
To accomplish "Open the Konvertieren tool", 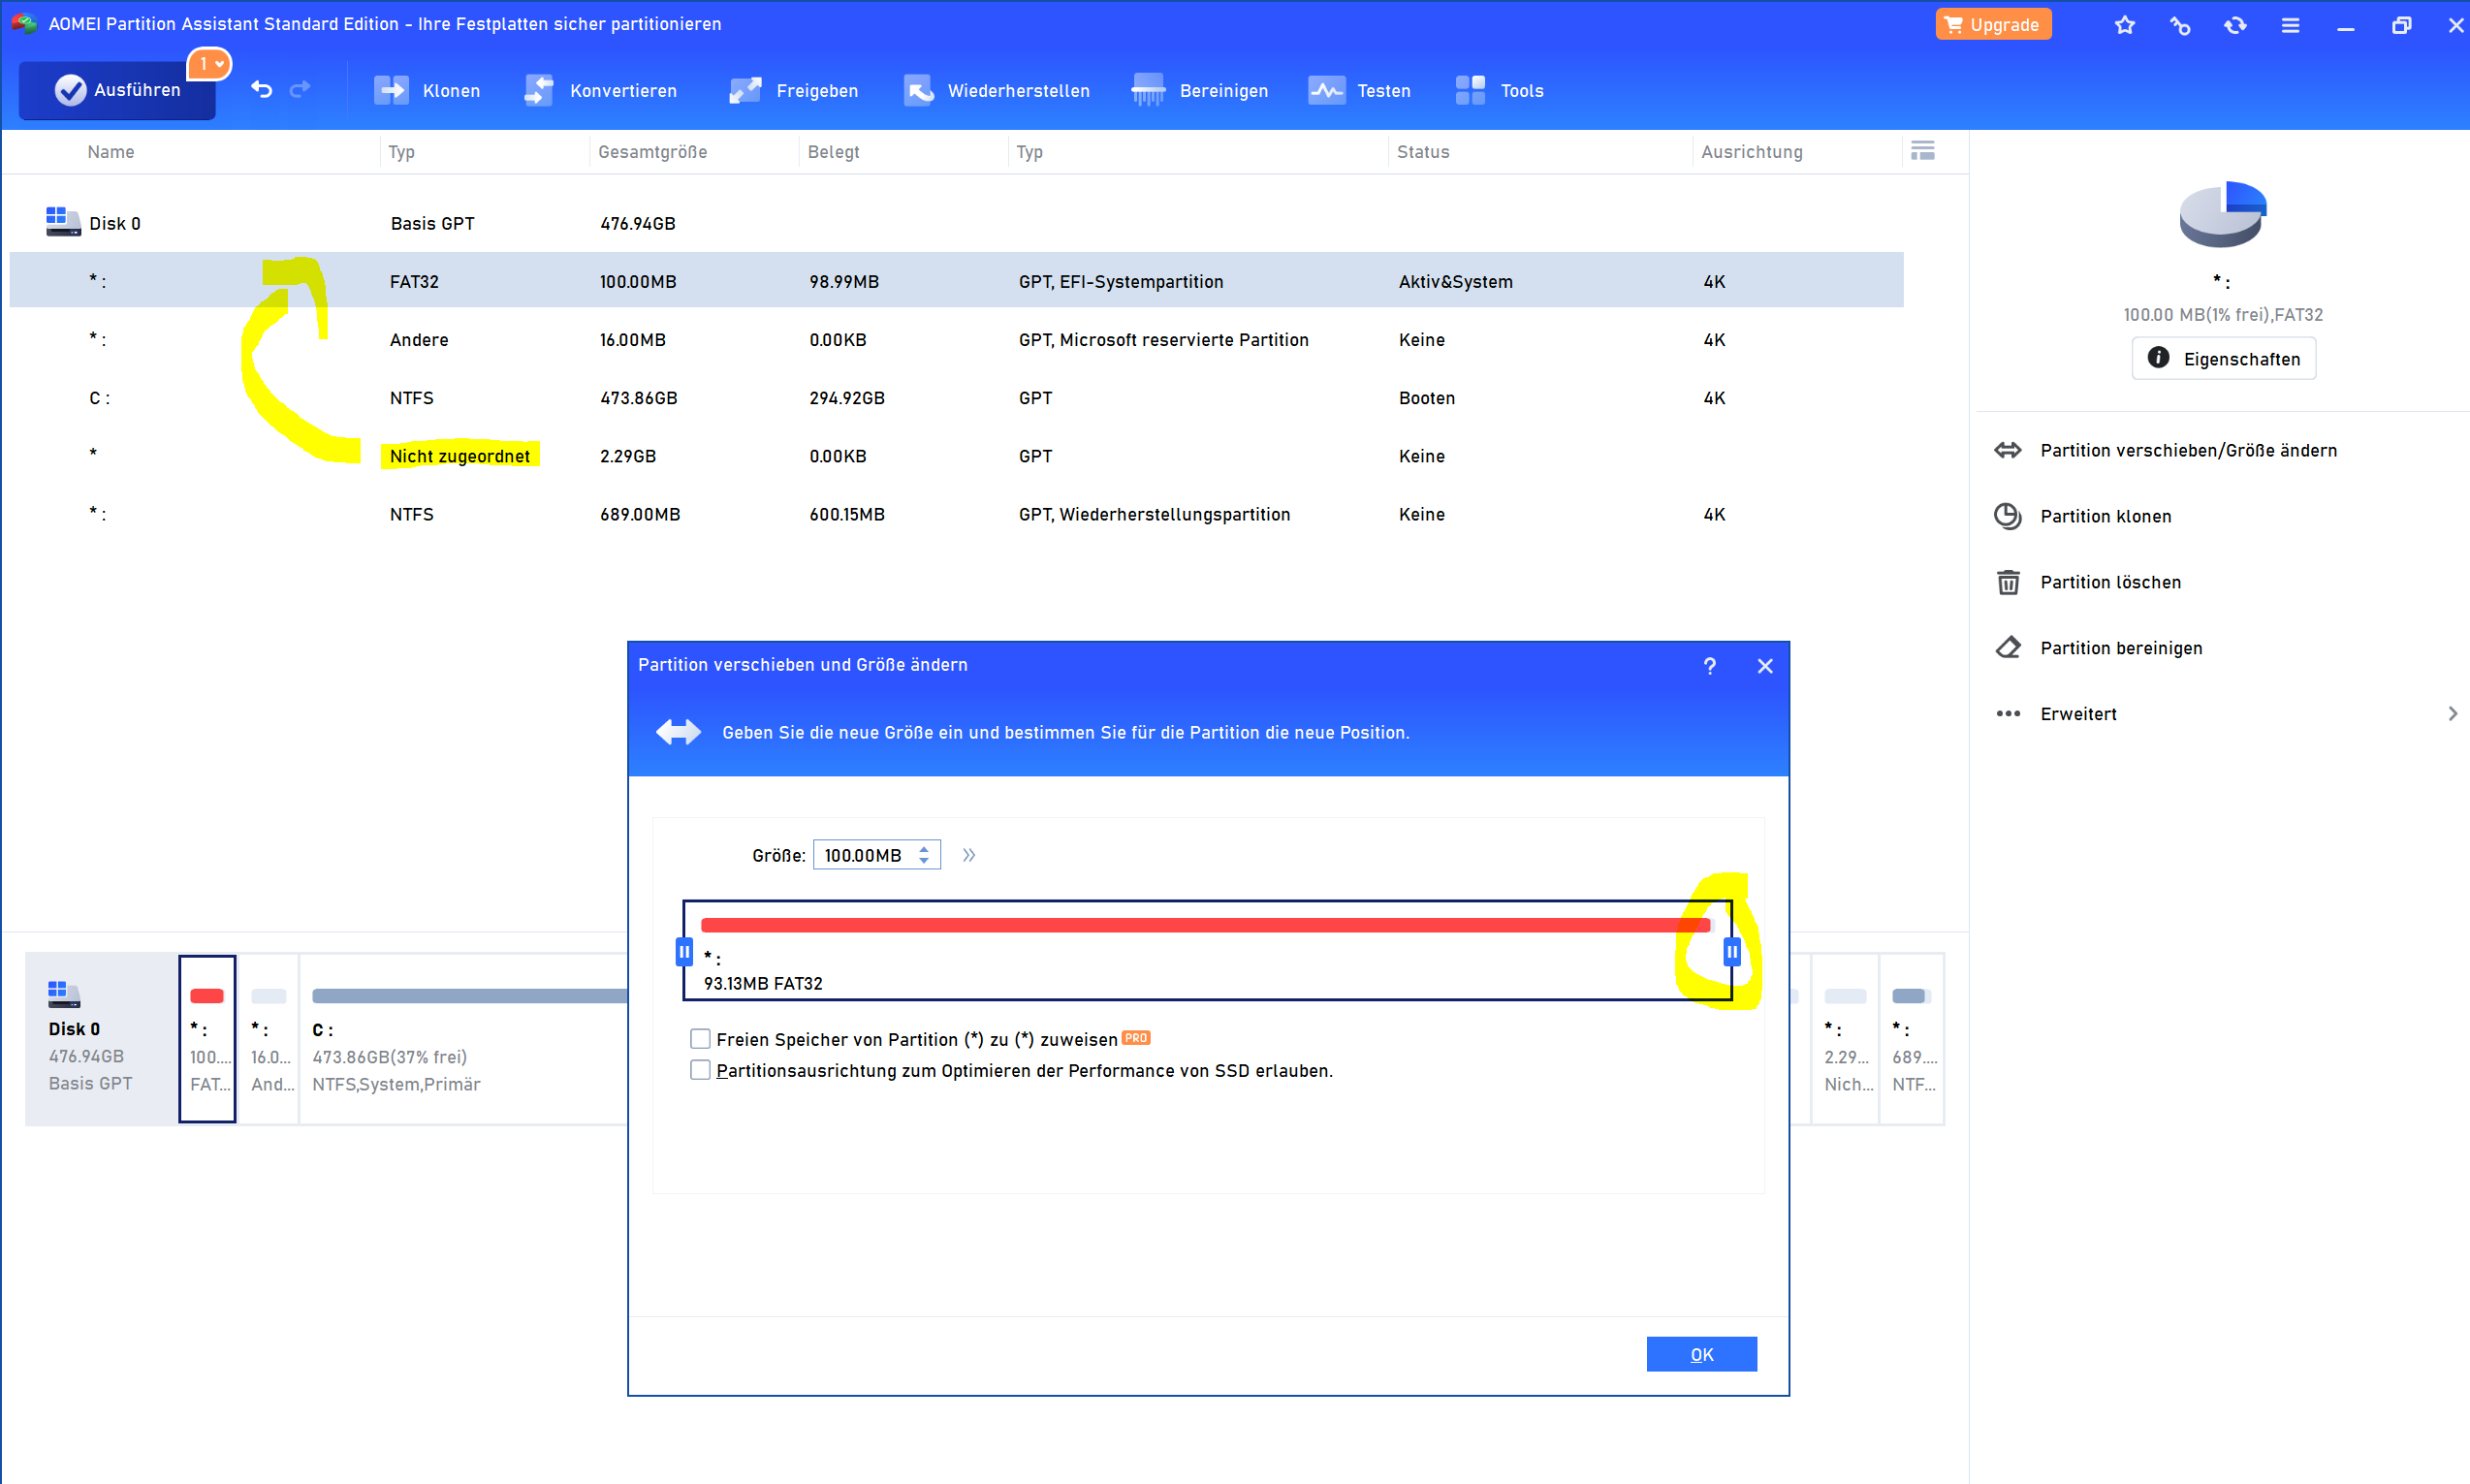I will [x=539, y=90].
